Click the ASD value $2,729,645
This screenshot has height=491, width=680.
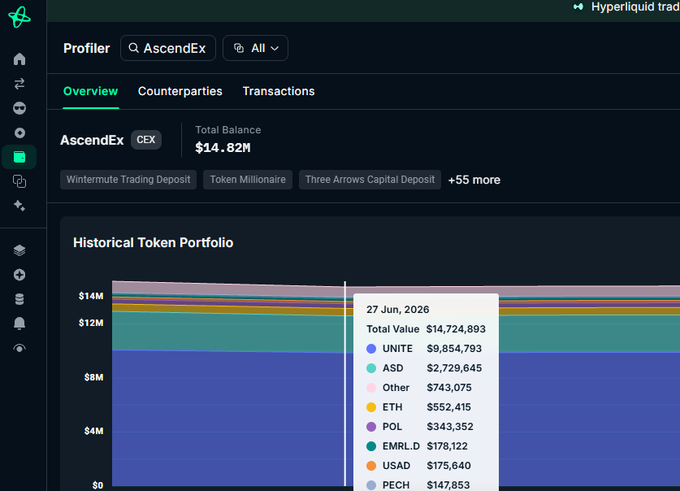coord(454,368)
